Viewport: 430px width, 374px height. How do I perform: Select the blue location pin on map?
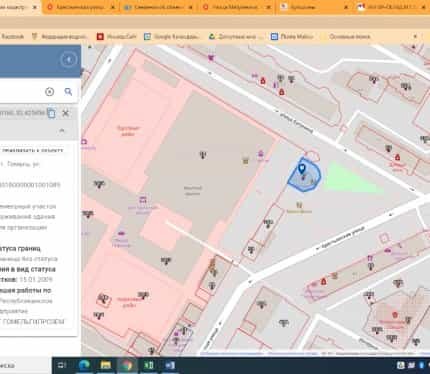pos(302,169)
